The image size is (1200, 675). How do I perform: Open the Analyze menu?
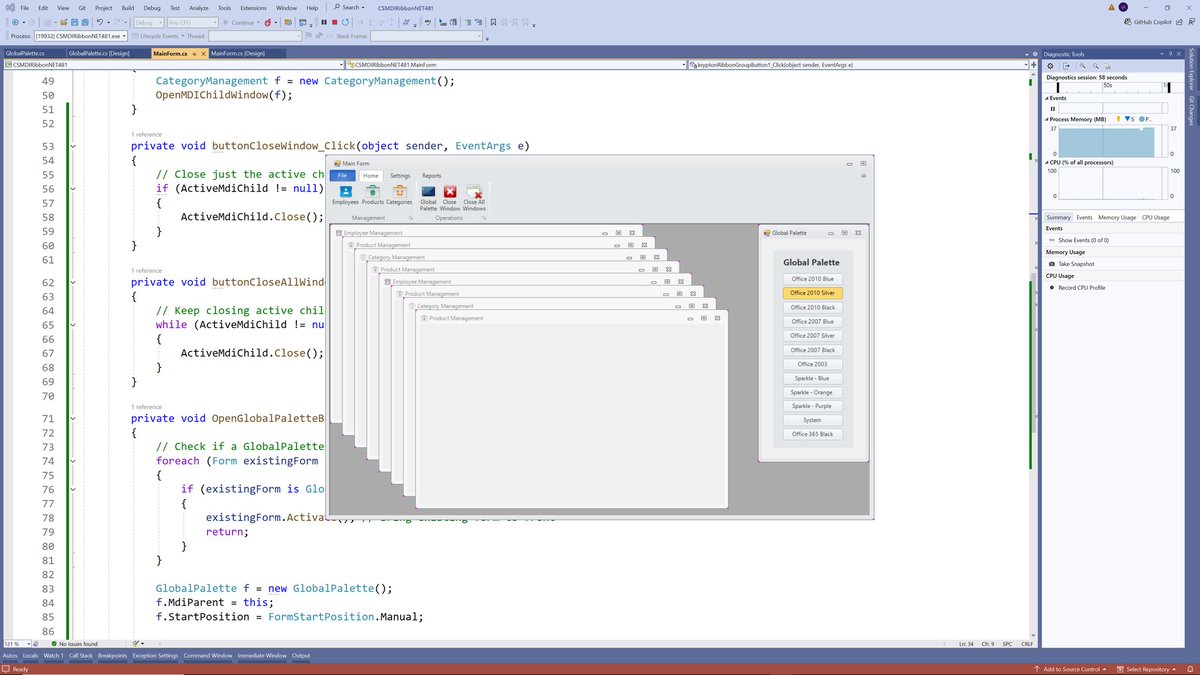coord(199,8)
